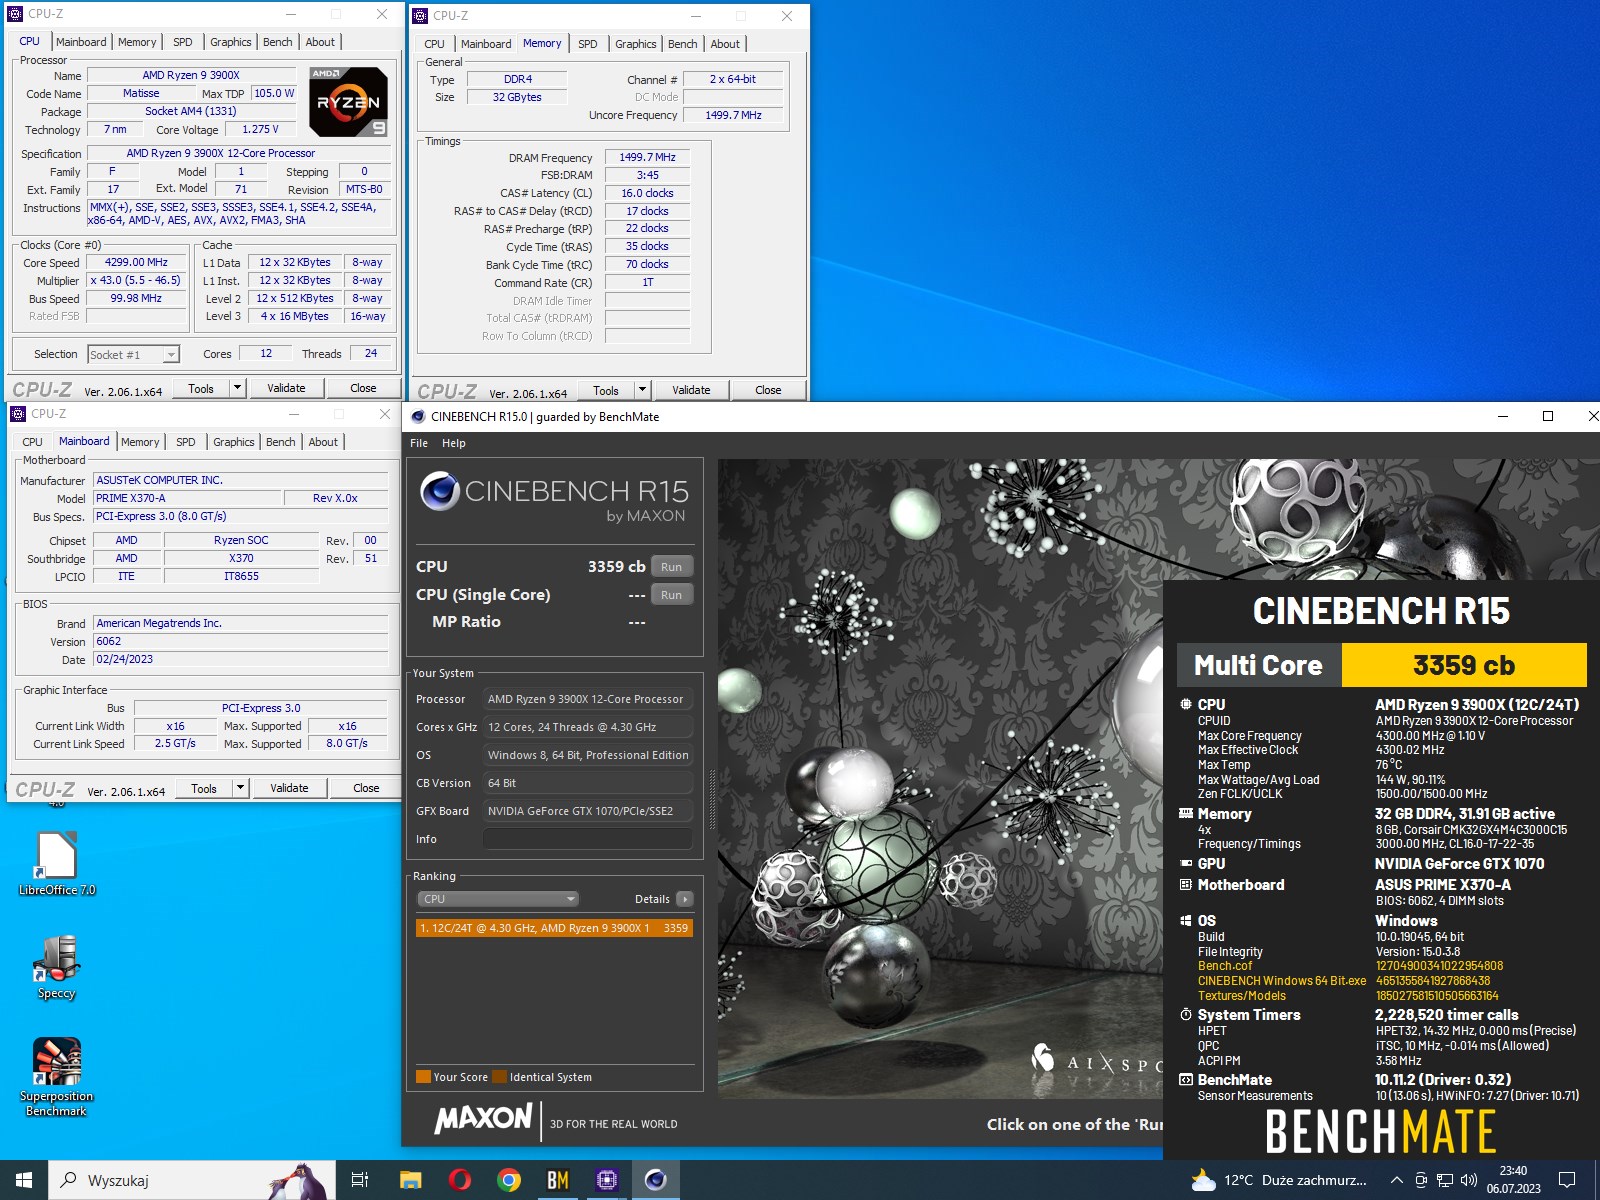This screenshot has width=1600, height=1200.
Task: Run the CPU Single Core benchmark
Action: click(x=671, y=595)
